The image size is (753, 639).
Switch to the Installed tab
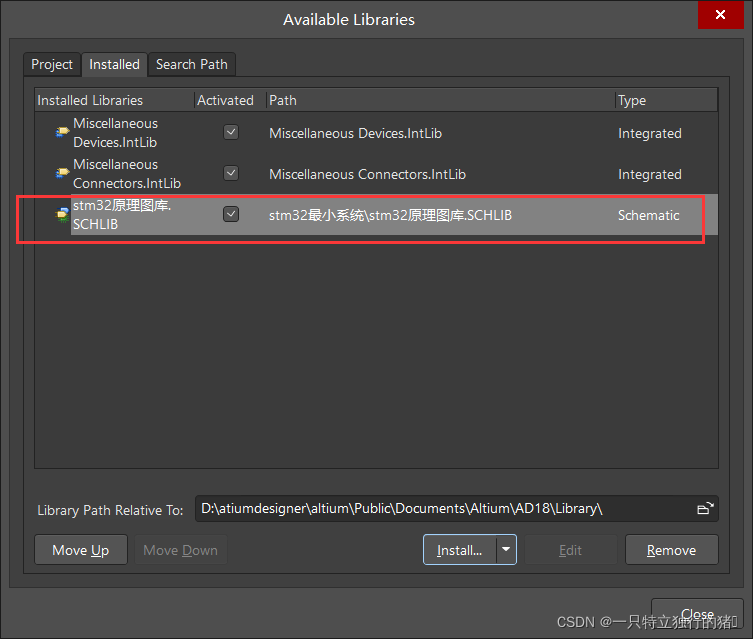point(114,64)
